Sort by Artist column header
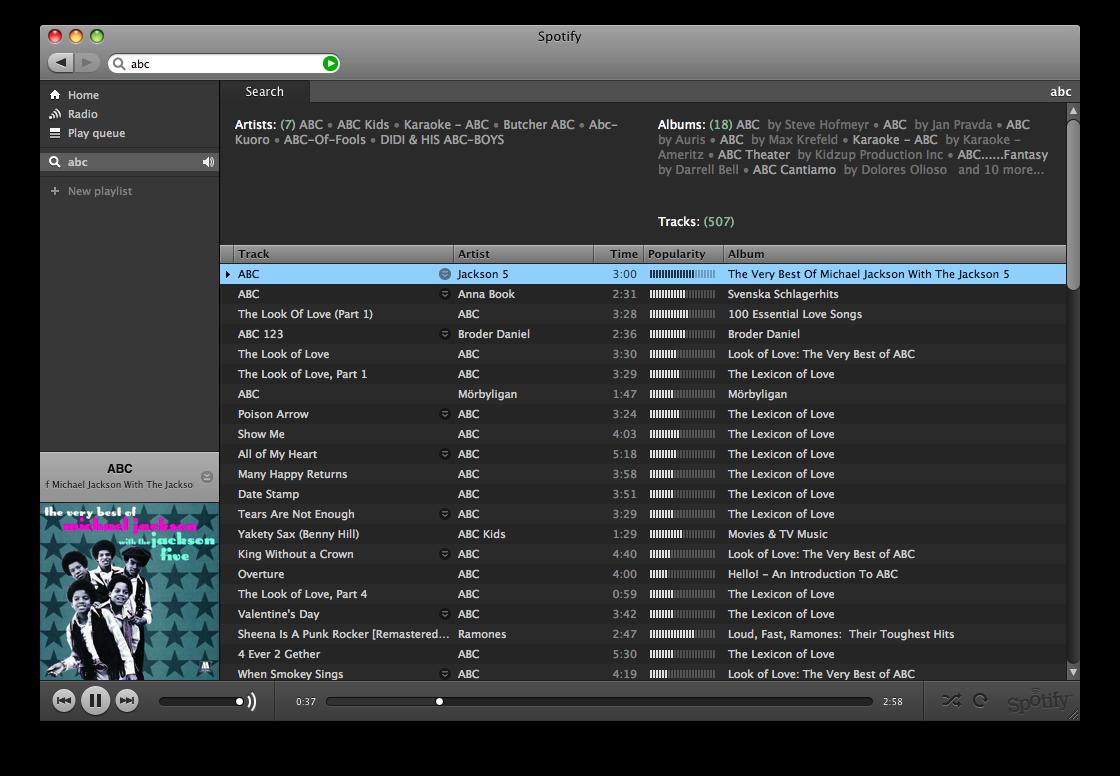This screenshot has width=1120, height=776. 523,254
